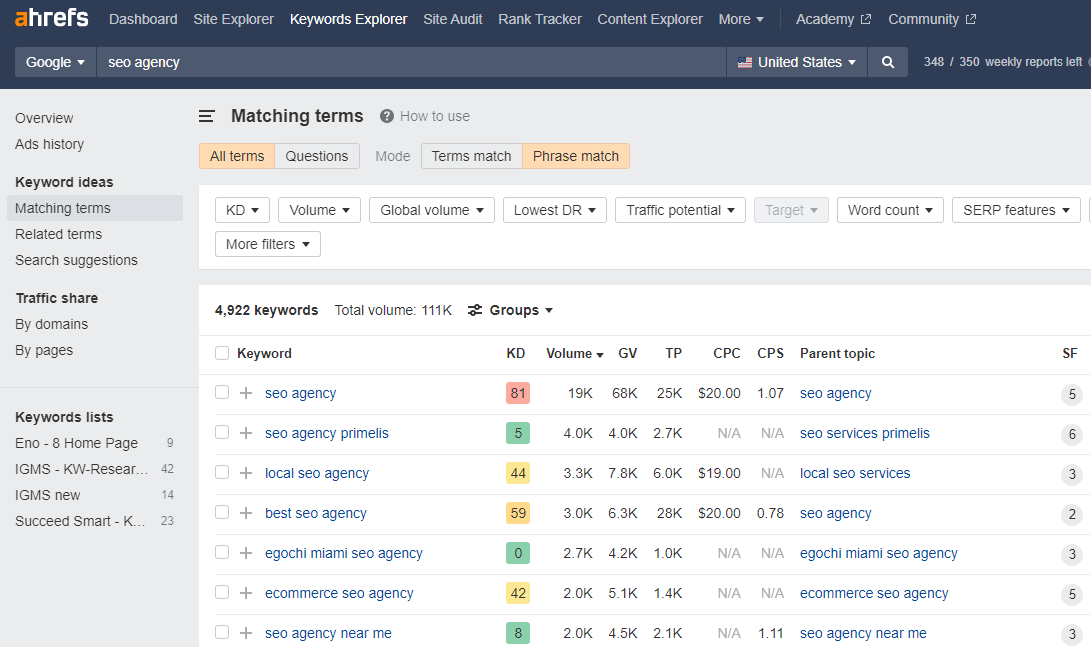This screenshot has height=647, width=1091.
Task: Open the ecommerce seo agency keyword link
Action: (339, 593)
